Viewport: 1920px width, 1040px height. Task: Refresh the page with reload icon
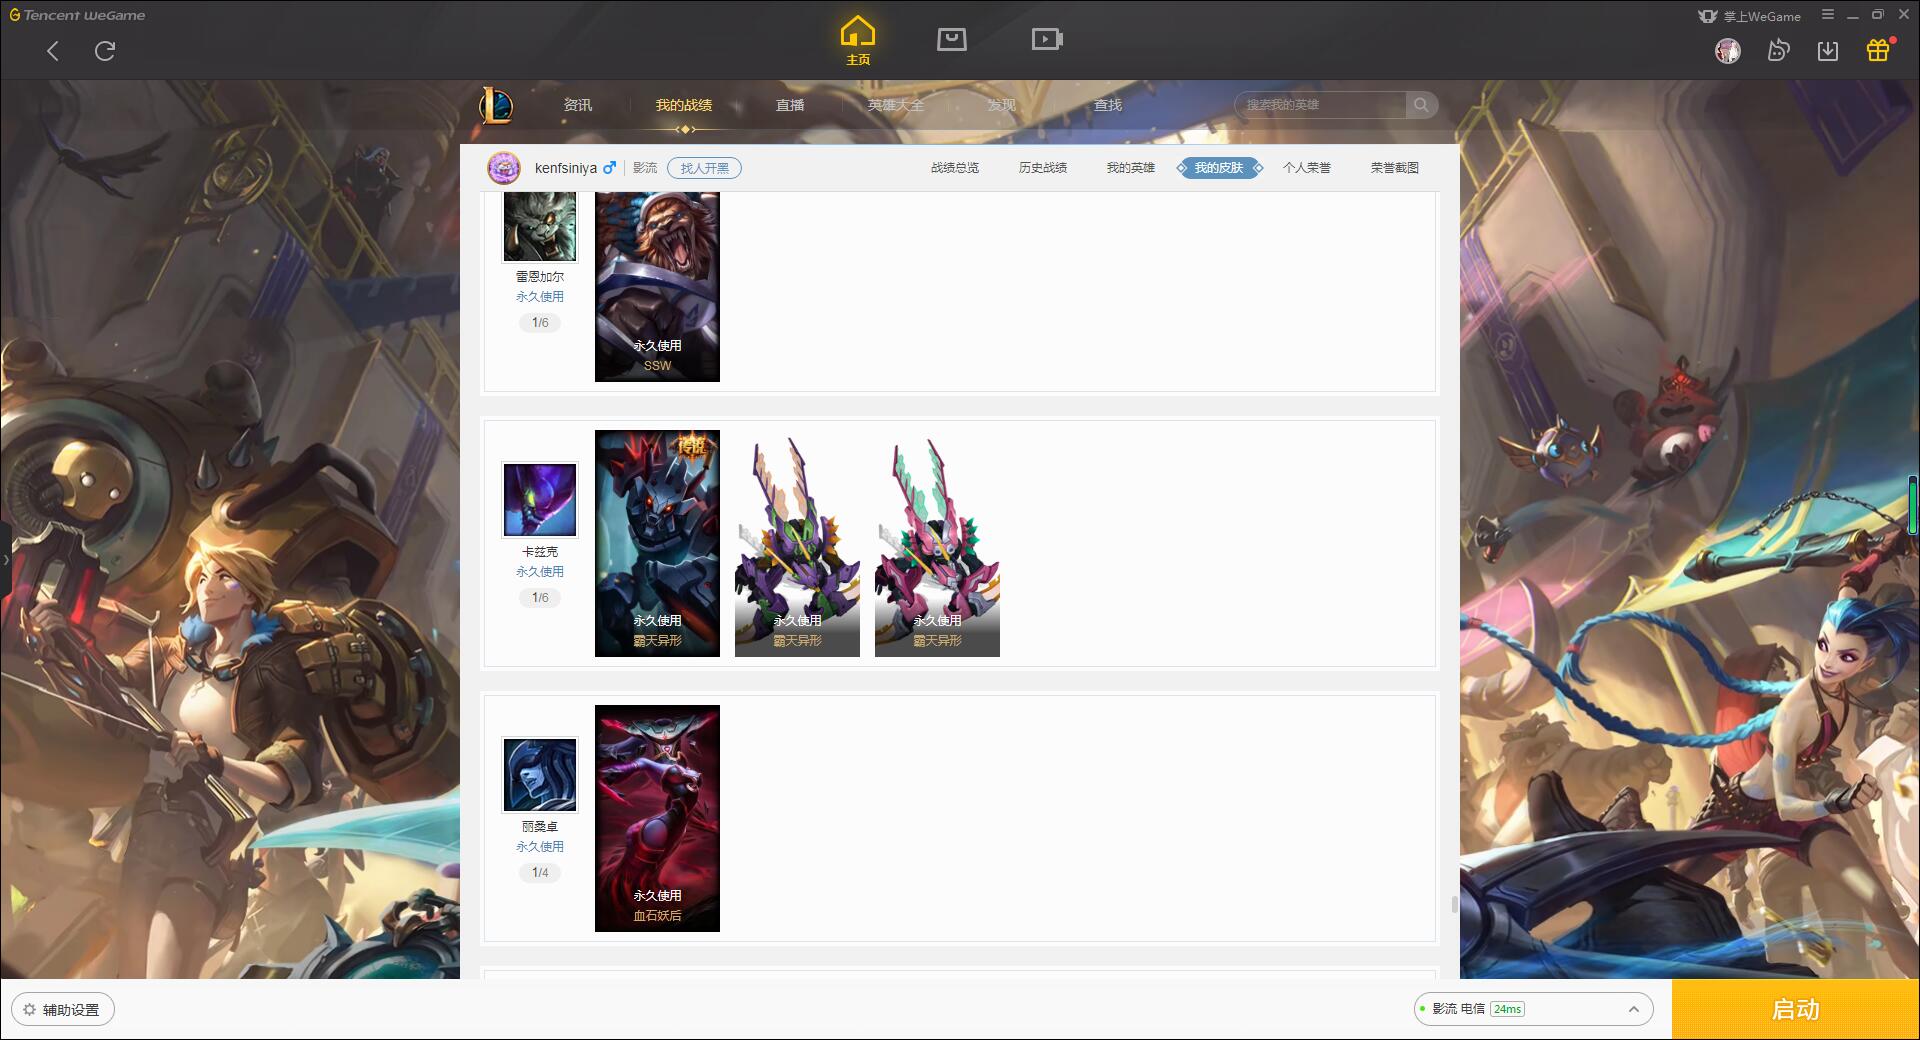point(105,51)
